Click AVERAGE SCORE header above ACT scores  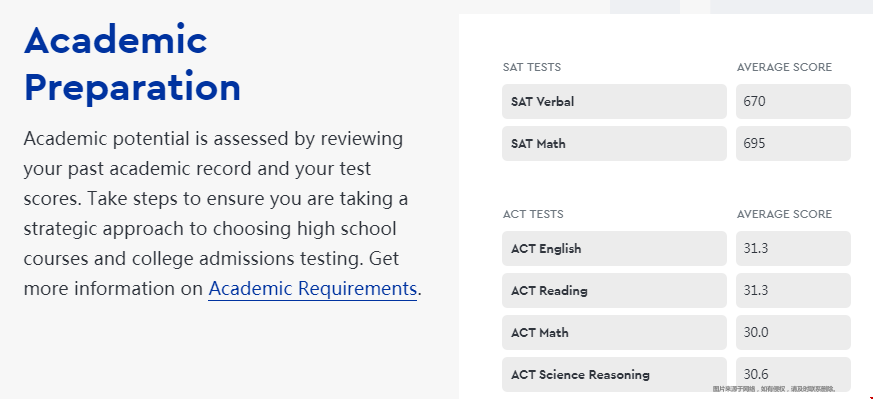pos(784,214)
